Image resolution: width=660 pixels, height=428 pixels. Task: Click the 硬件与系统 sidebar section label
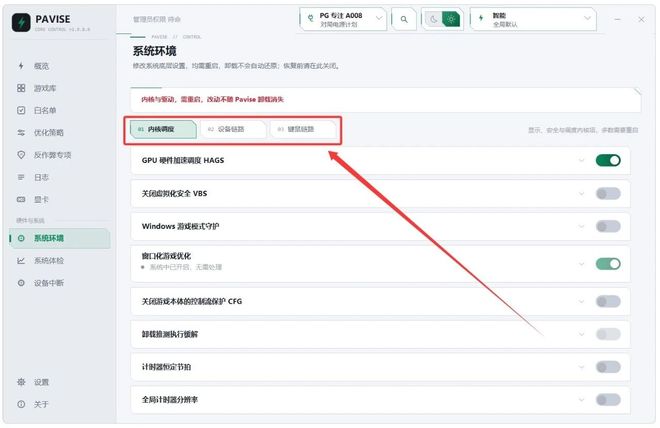click(30, 221)
